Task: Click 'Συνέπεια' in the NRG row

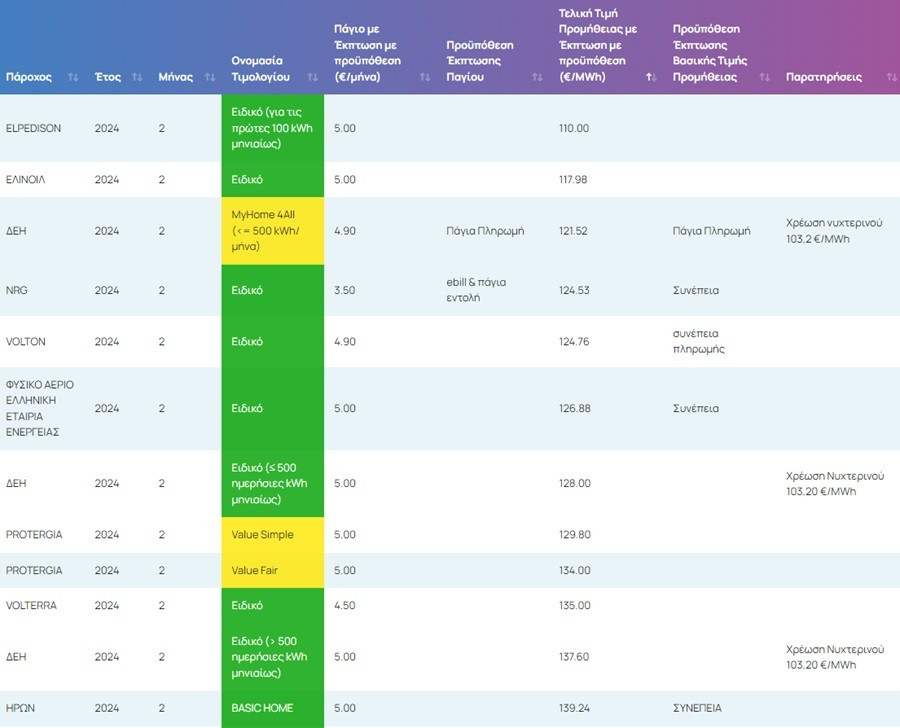Action: point(696,290)
